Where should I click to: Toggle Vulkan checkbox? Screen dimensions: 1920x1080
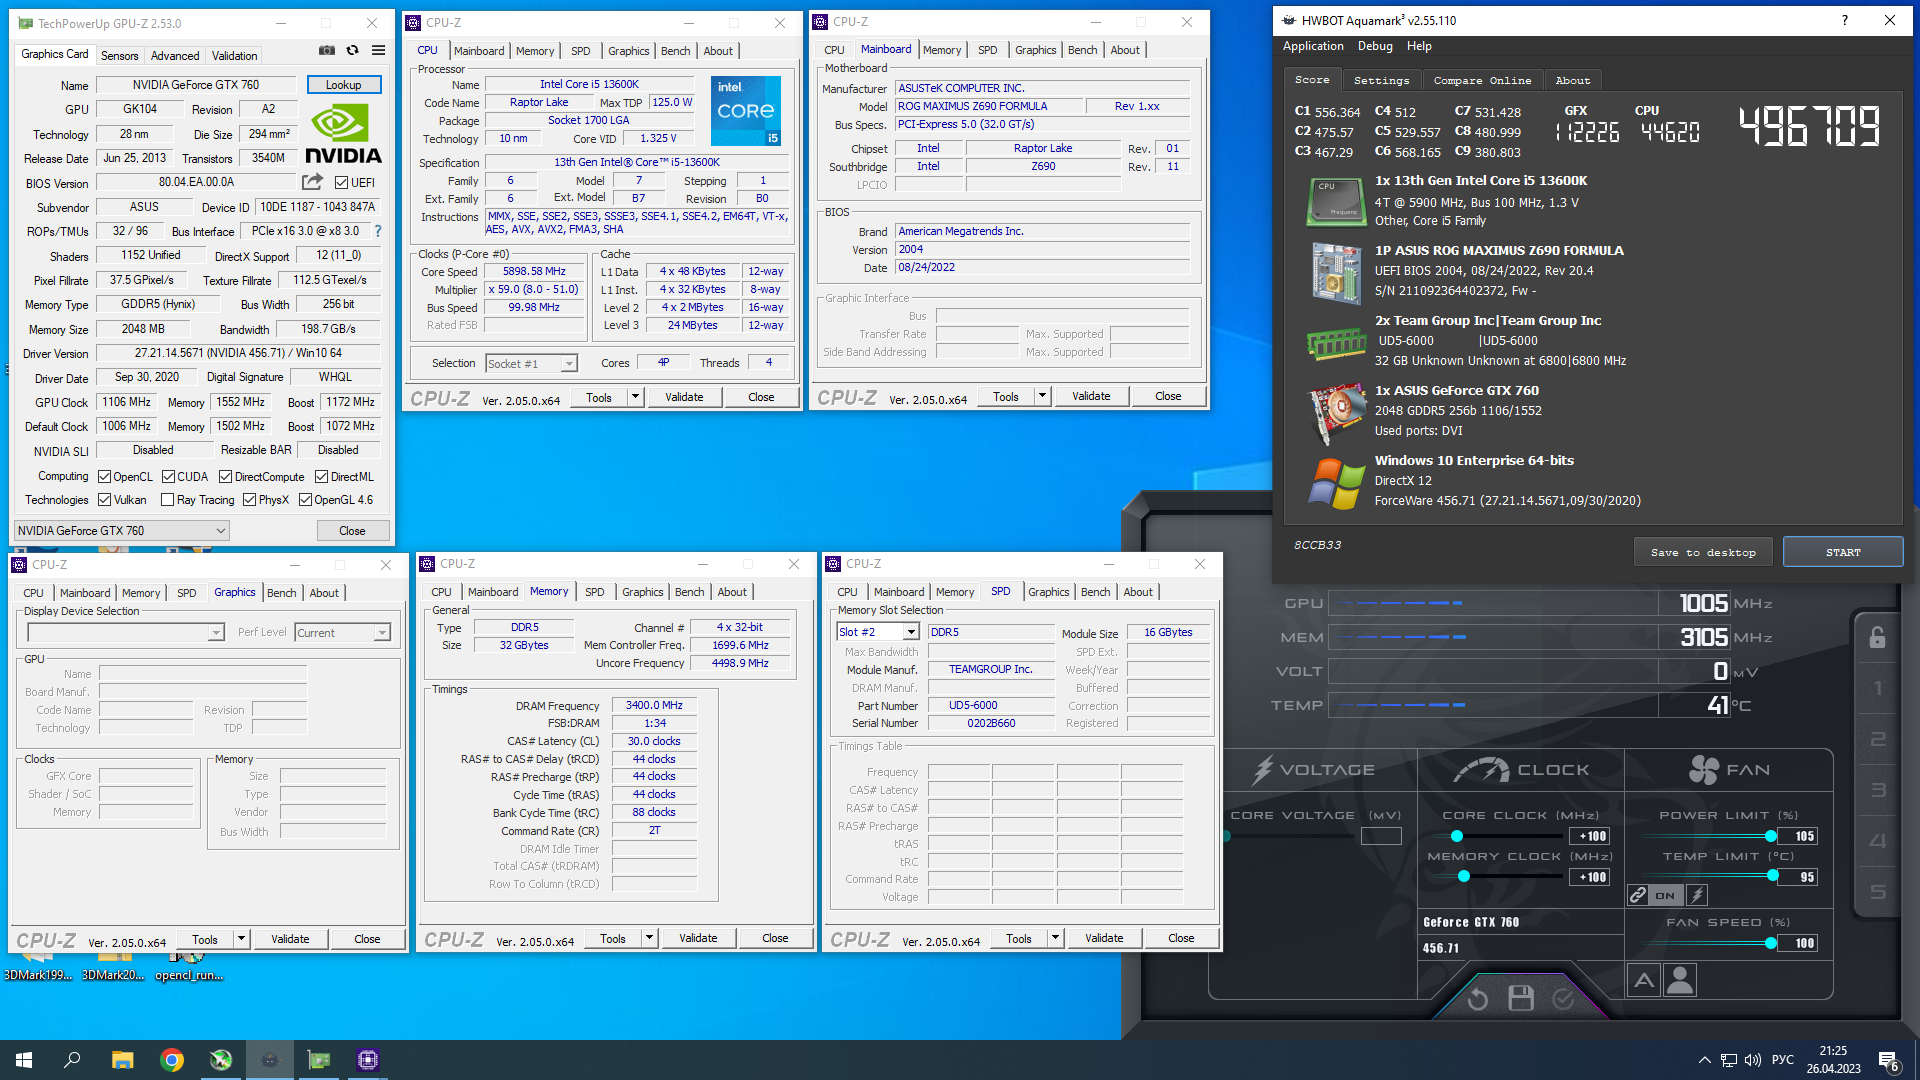point(104,500)
